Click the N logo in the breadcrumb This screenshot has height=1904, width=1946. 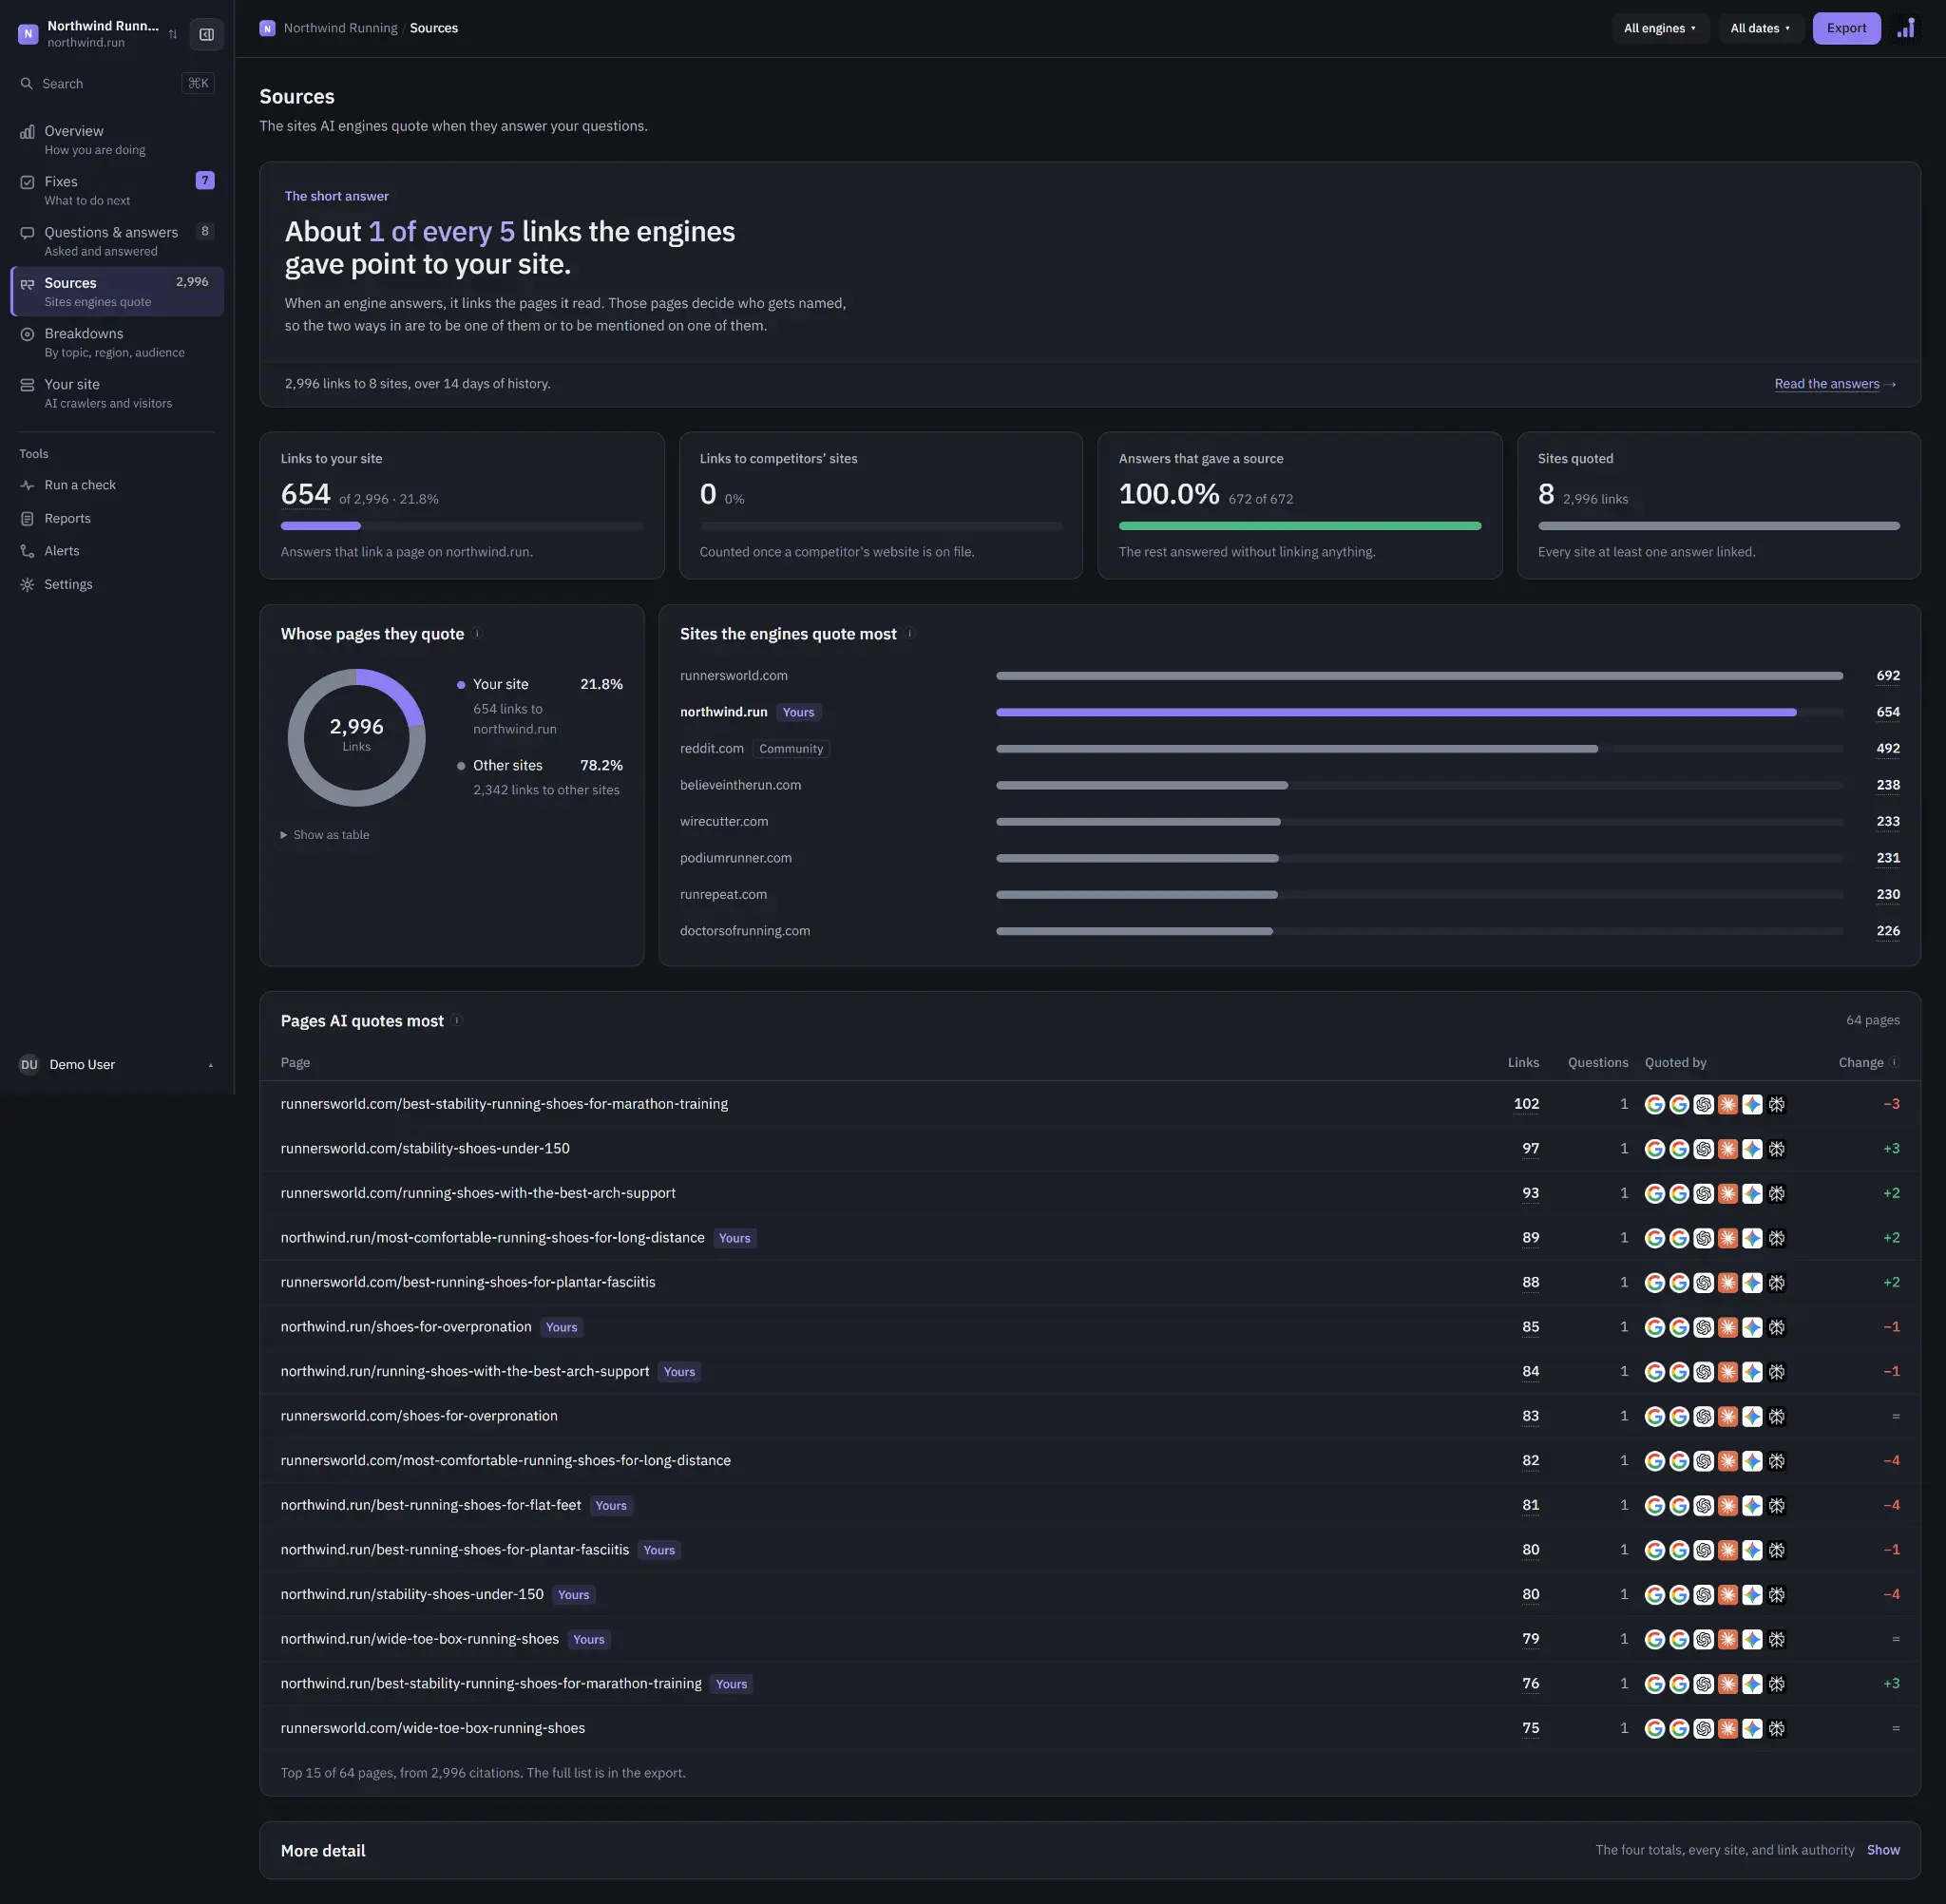pyautogui.click(x=267, y=28)
